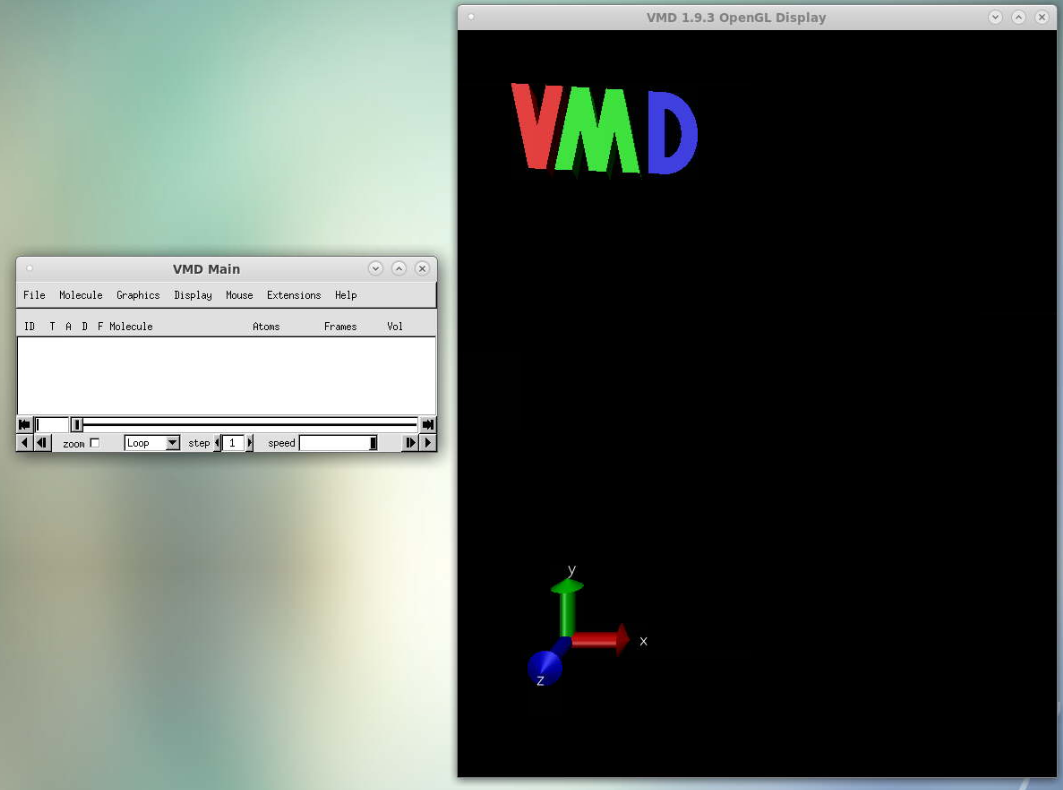Open the File menu

pyautogui.click(x=34, y=295)
